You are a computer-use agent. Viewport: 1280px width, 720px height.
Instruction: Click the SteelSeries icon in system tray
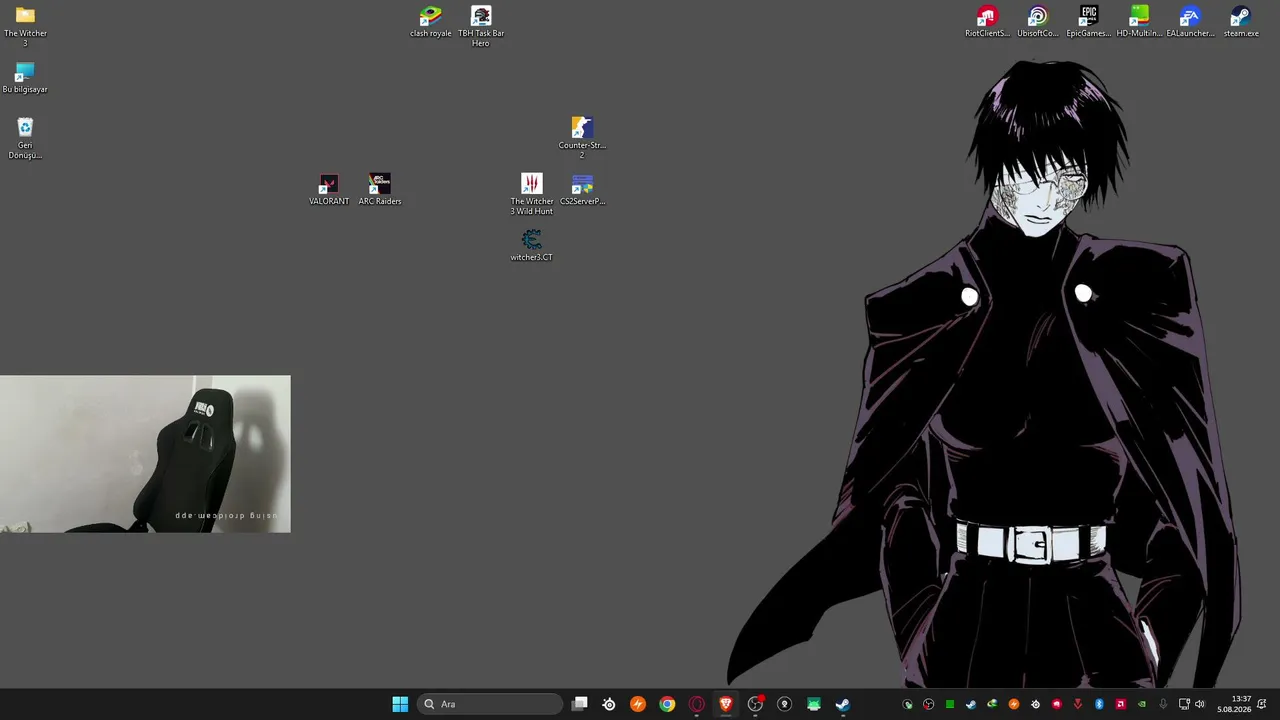(1035, 704)
